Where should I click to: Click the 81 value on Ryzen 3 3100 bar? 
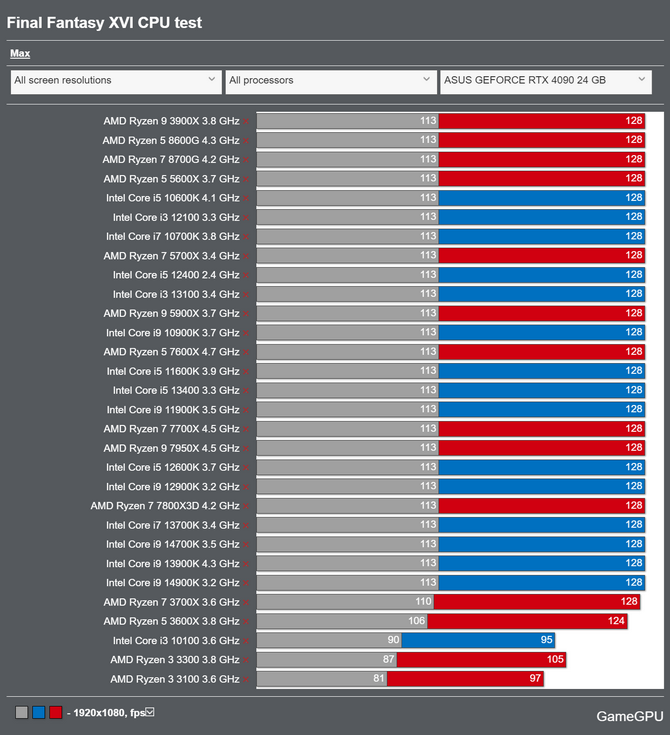pyautogui.click(x=379, y=678)
